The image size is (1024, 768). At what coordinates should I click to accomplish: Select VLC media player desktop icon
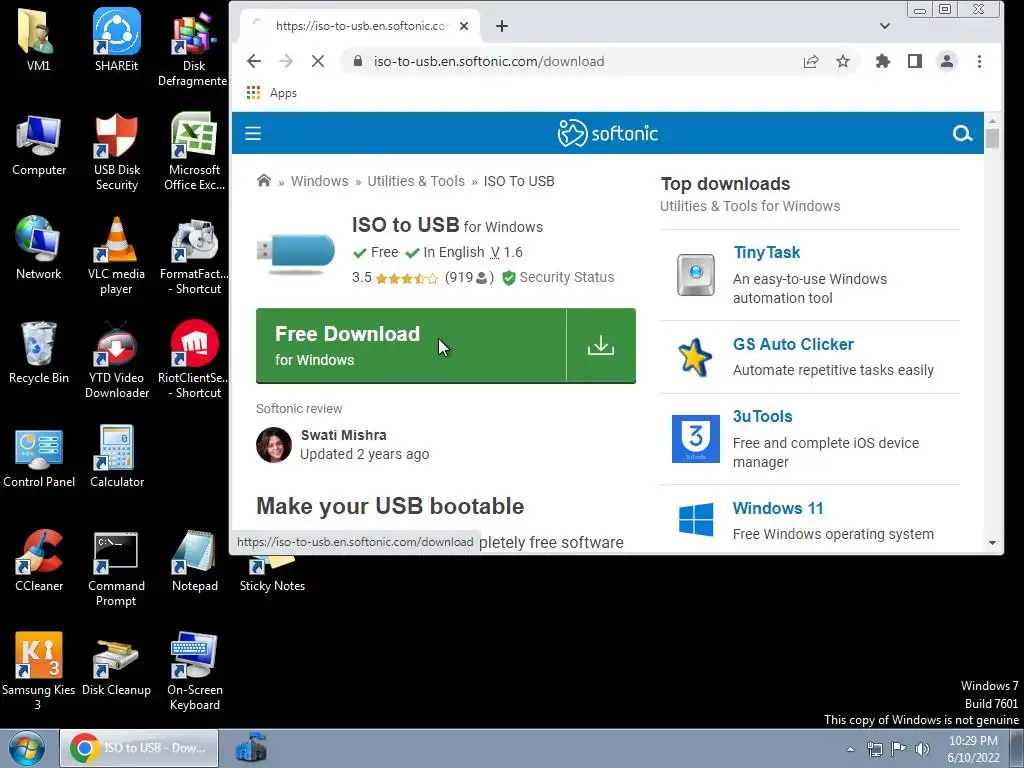[116, 255]
